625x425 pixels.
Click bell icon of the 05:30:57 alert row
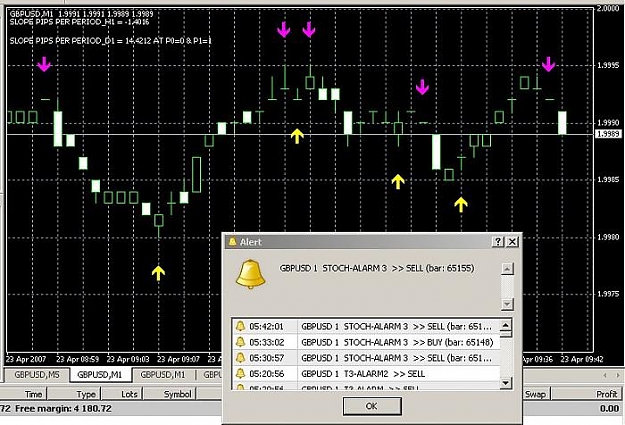pyautogui.click(x=240, y=358)
